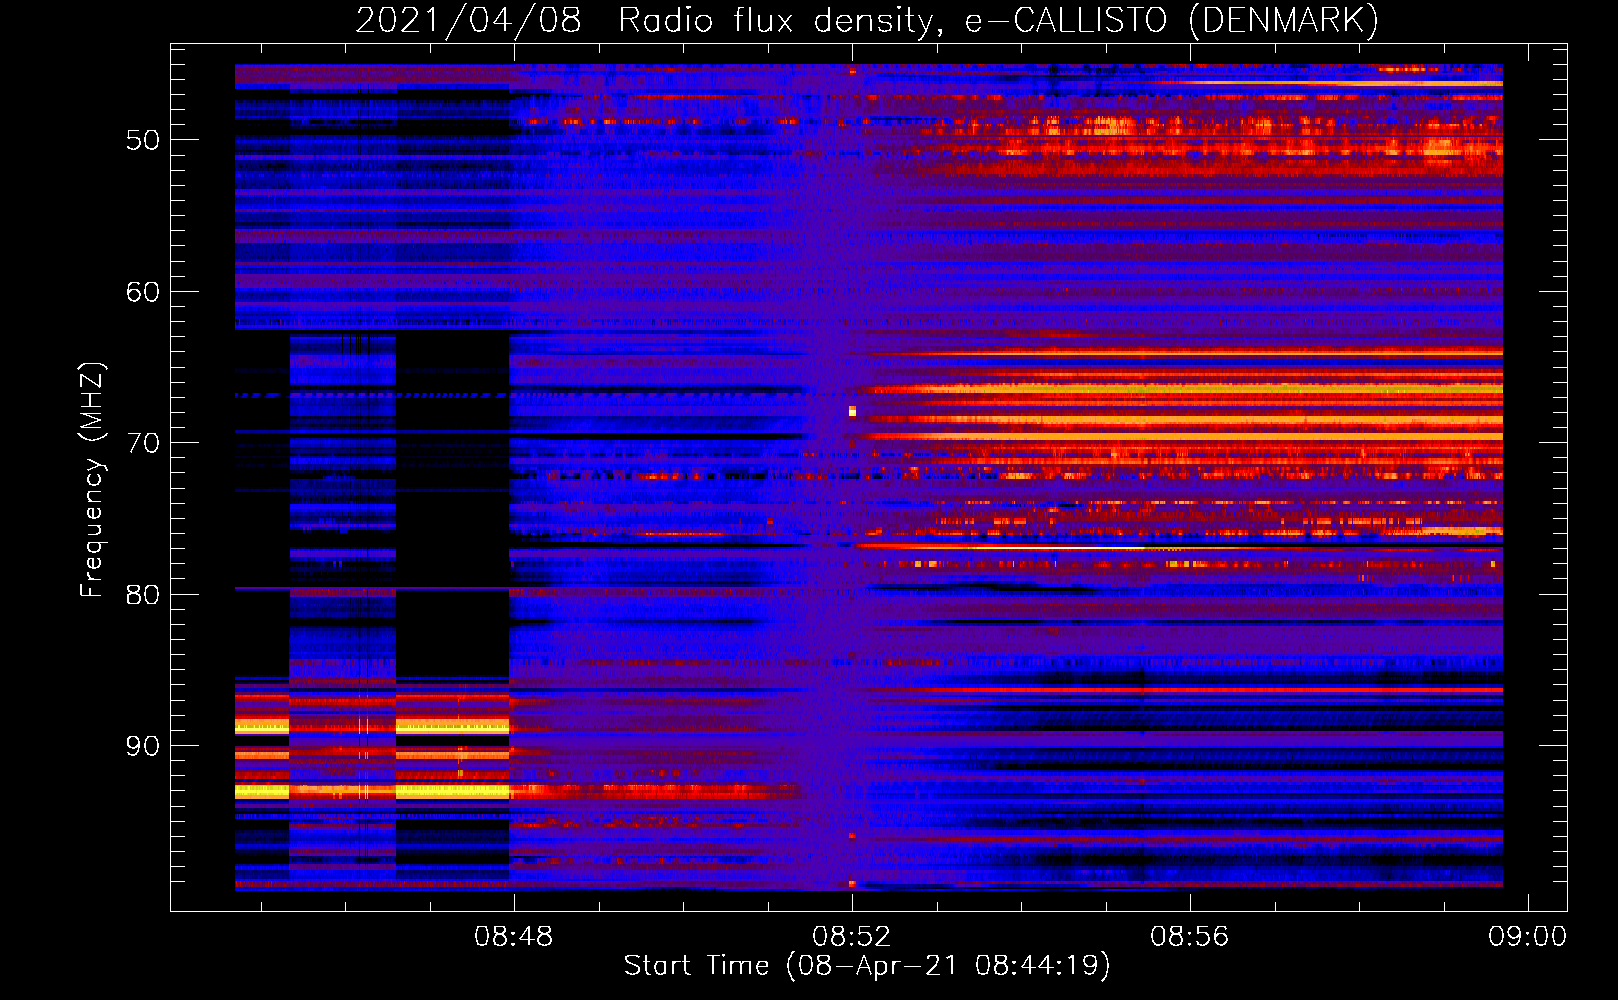Click the 70 frequency tick label
Viewport: 1618px width, 1000px height.
[x=143, y=443]
